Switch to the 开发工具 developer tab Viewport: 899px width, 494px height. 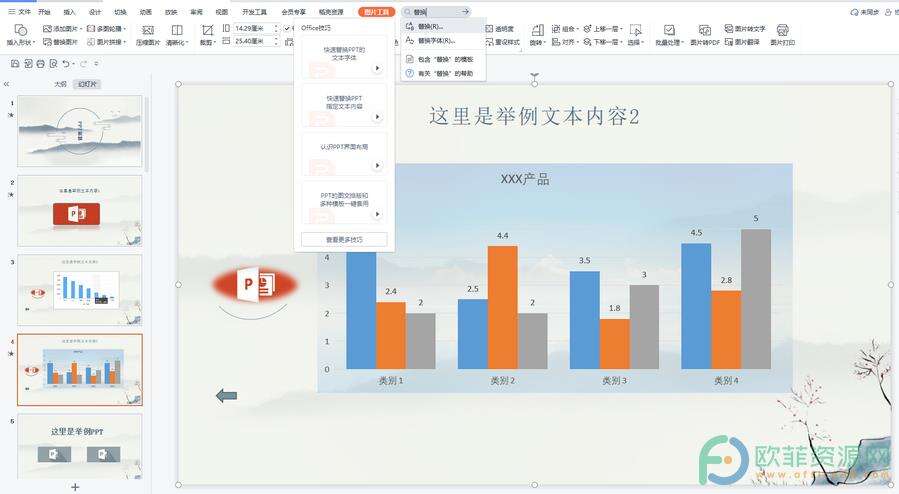254,12
